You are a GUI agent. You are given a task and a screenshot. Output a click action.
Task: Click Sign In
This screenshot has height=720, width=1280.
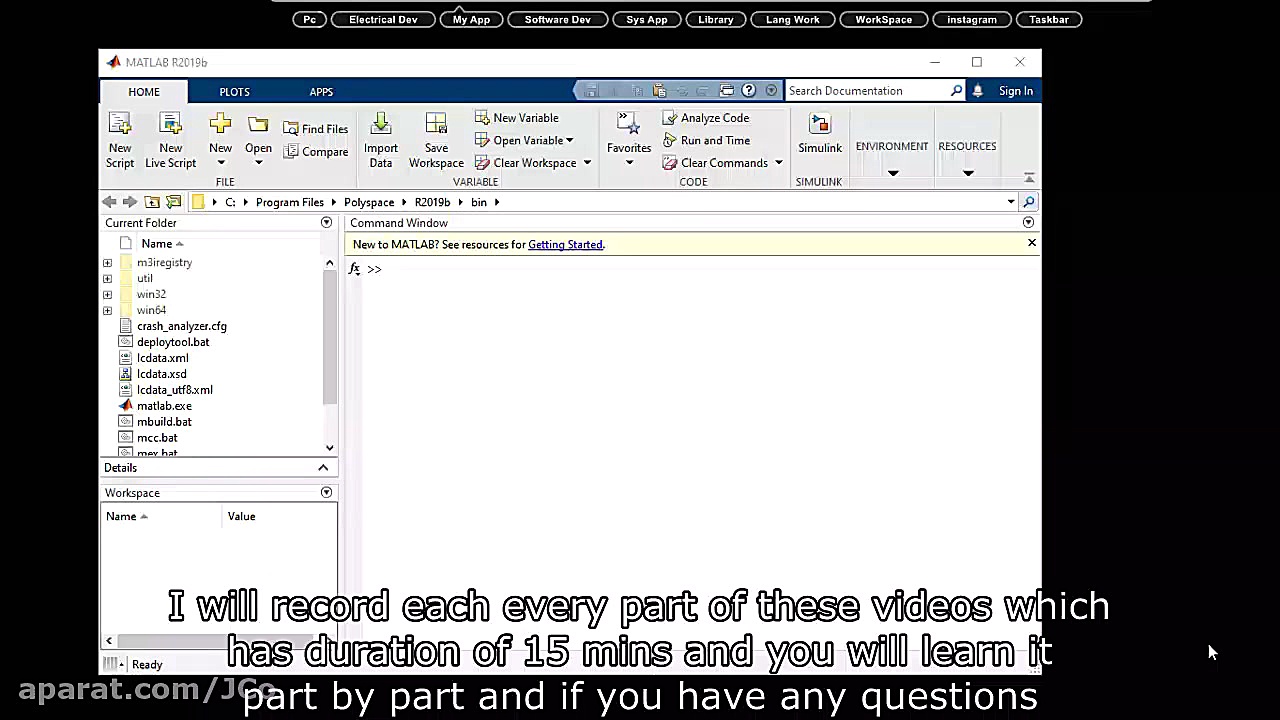pos(1015,91)
